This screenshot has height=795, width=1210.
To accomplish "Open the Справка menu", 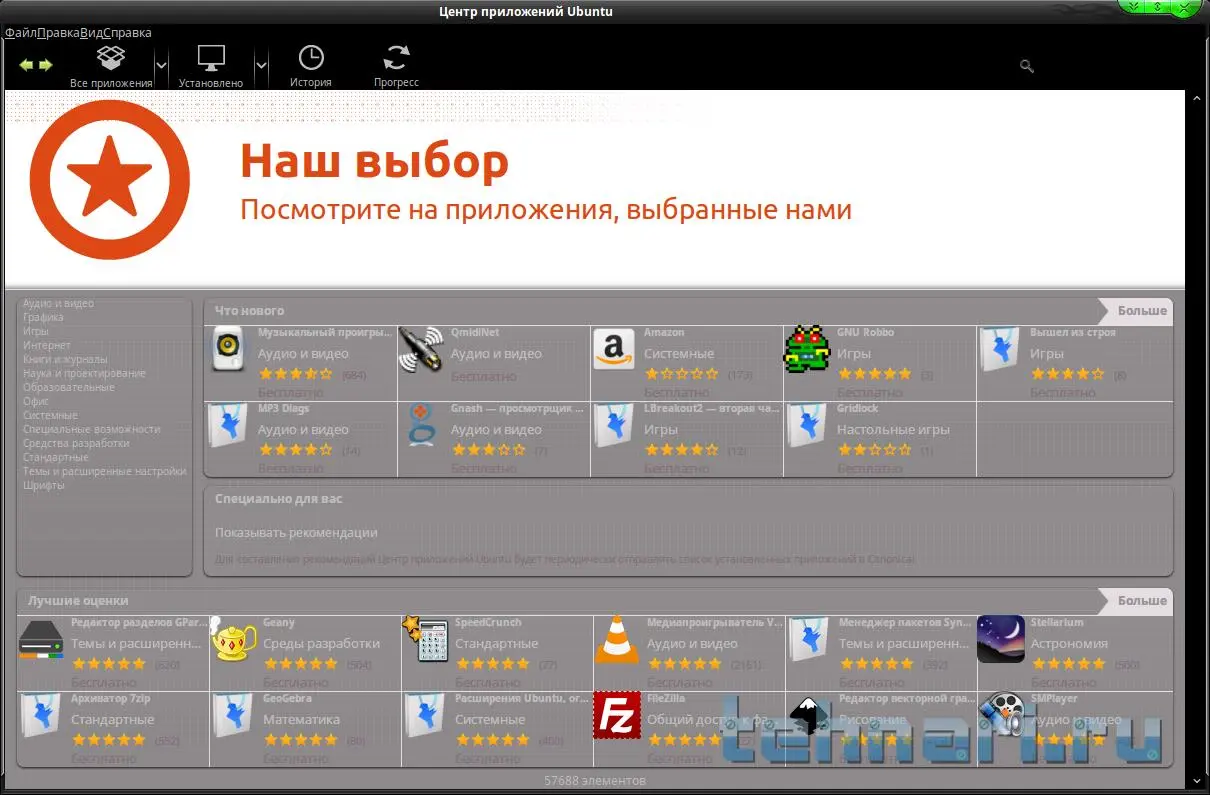I will click(128, 33).
